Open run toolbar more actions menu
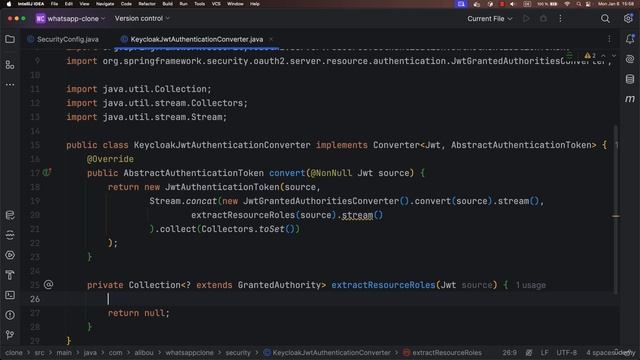Screen dimensions: 640x360 (x=560, y=19)
